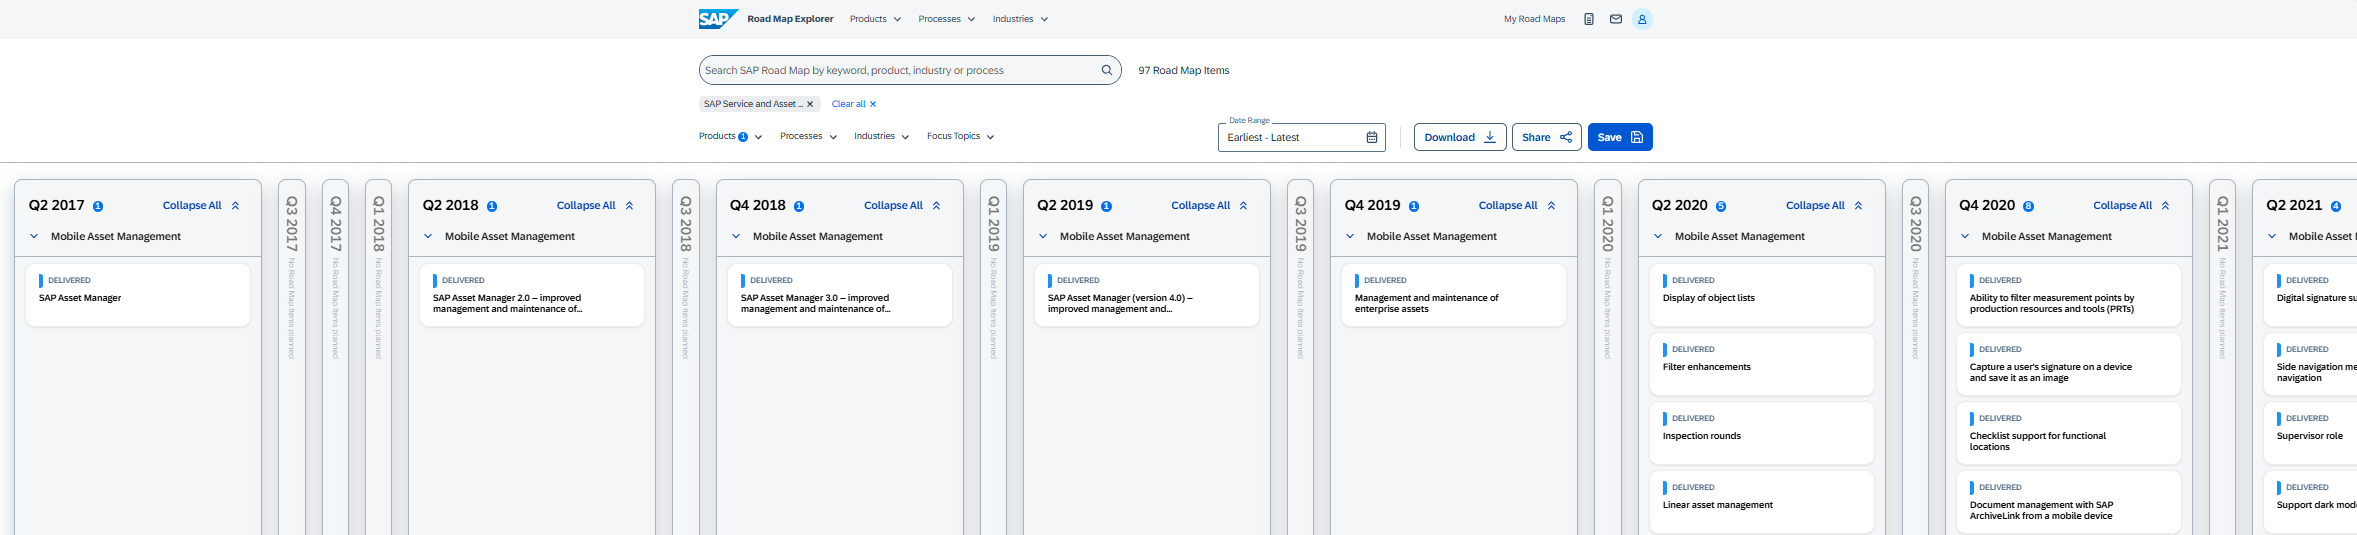
Task: Expand the collapsed Q3 2017 column
Action: [292, 357]
